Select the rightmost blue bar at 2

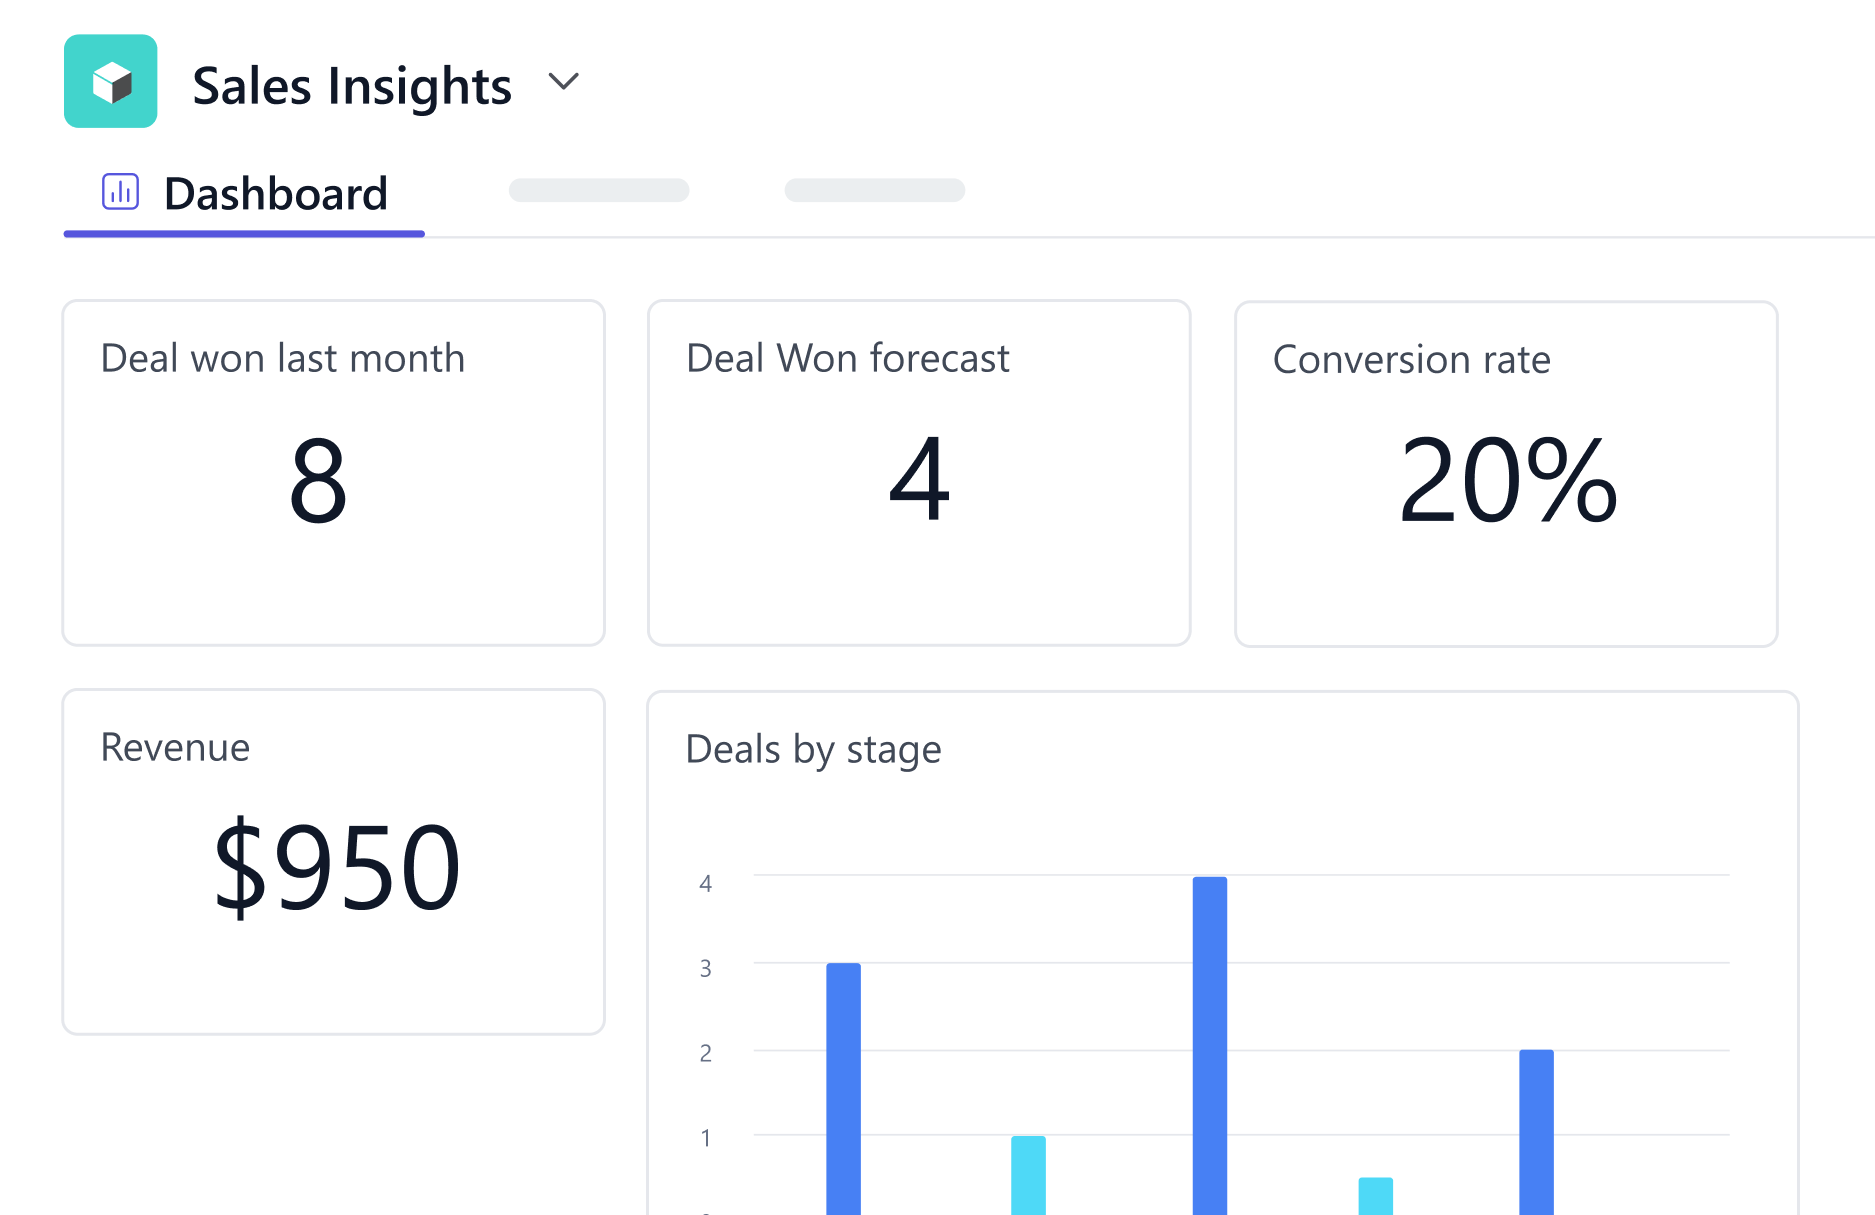[x=1536, y=1130]
